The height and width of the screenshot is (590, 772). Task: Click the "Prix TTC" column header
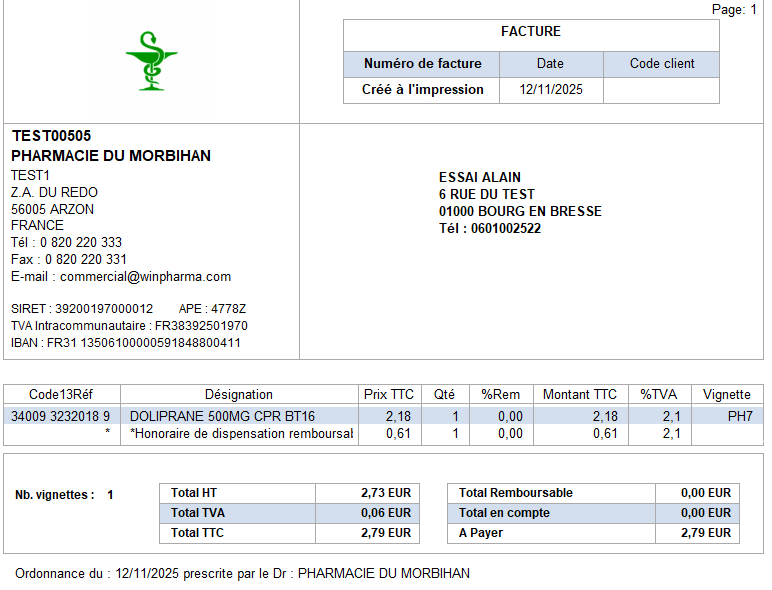[389, 395]
